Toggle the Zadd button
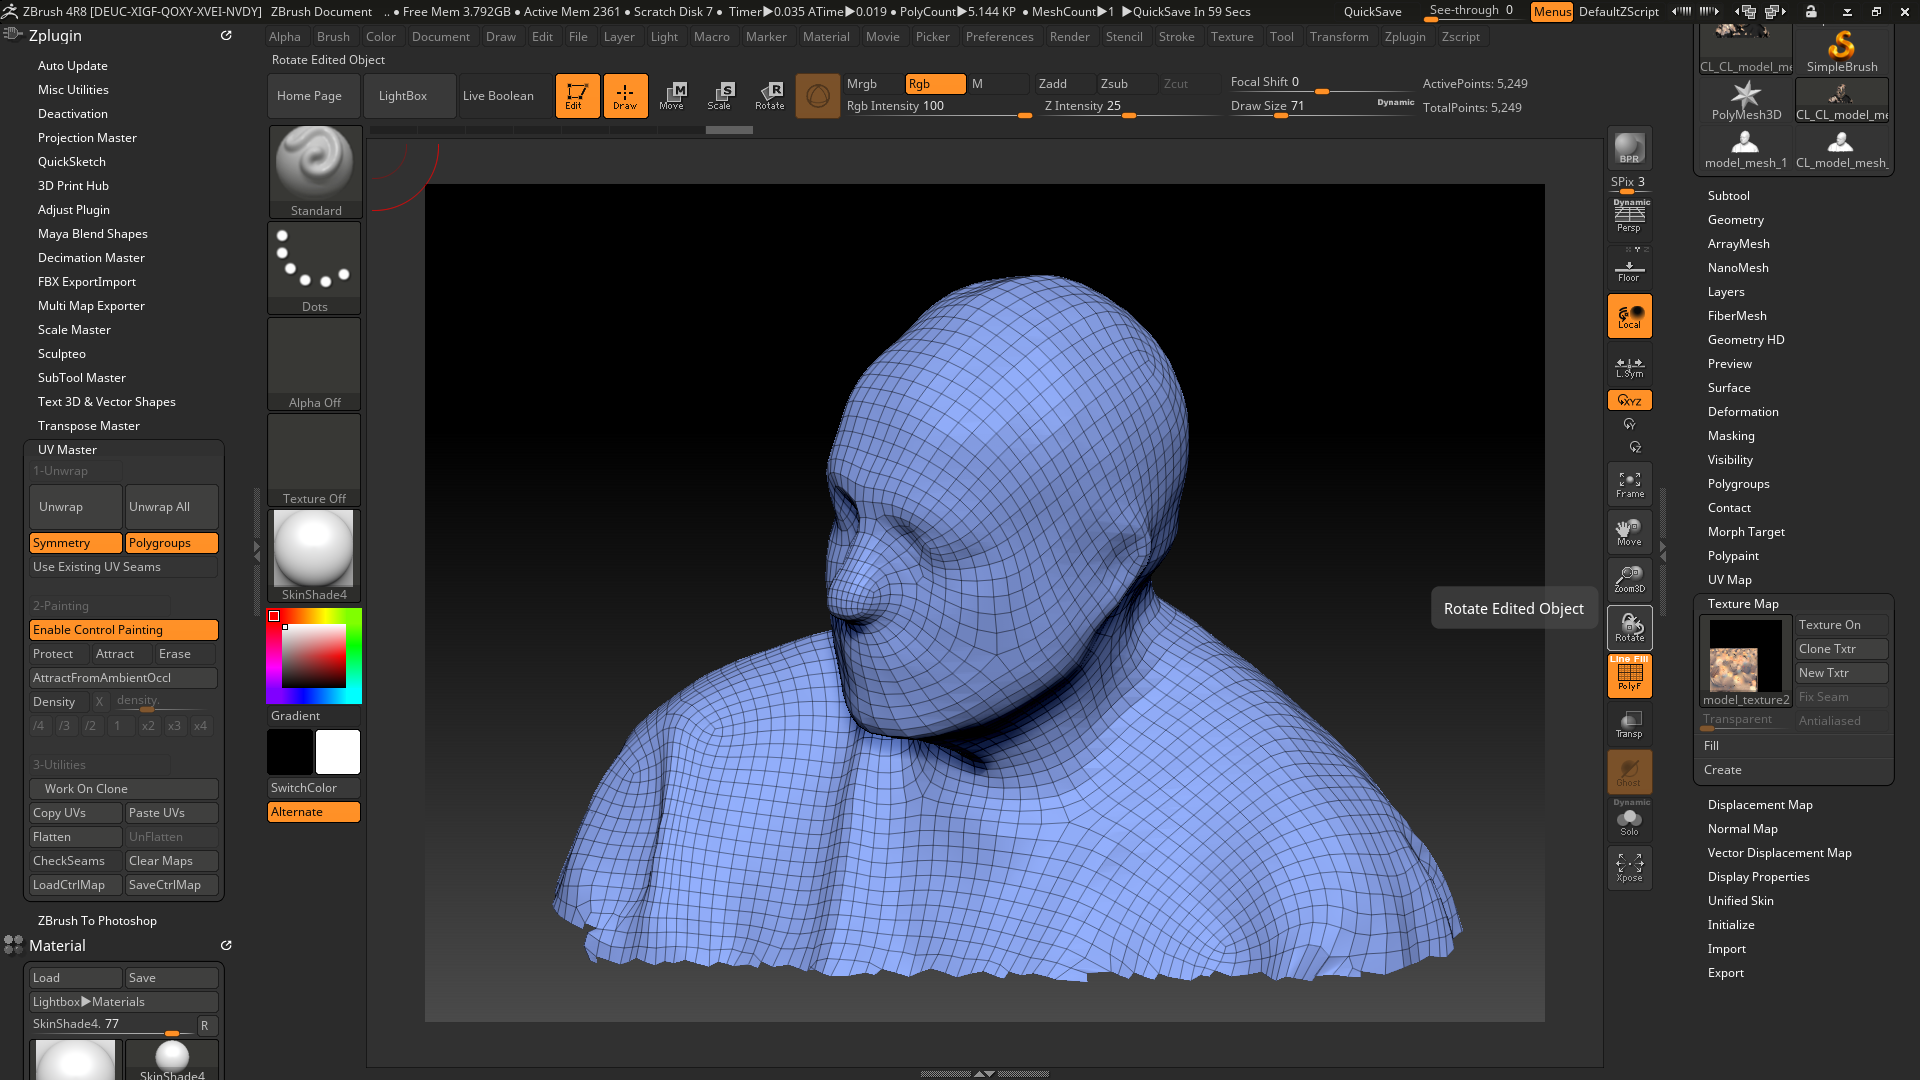 [1065, 84]
